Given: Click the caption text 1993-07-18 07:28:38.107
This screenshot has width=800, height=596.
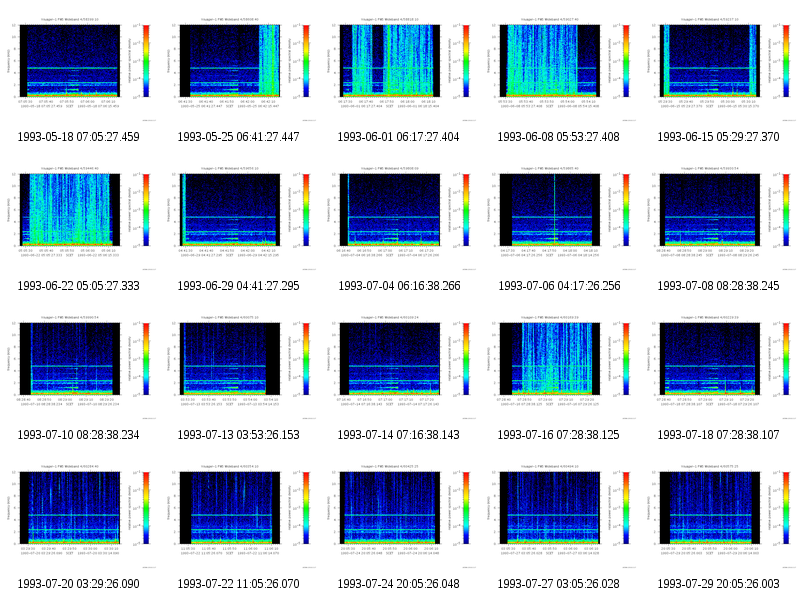Looking at the screenshot, I should point(718,435).
